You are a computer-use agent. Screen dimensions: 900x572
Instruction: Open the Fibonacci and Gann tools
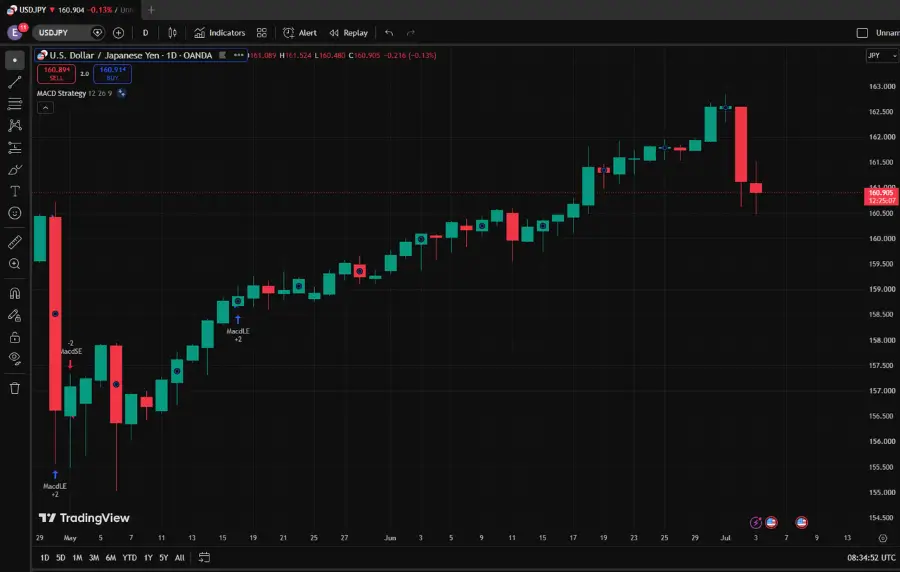pos(15,104)
